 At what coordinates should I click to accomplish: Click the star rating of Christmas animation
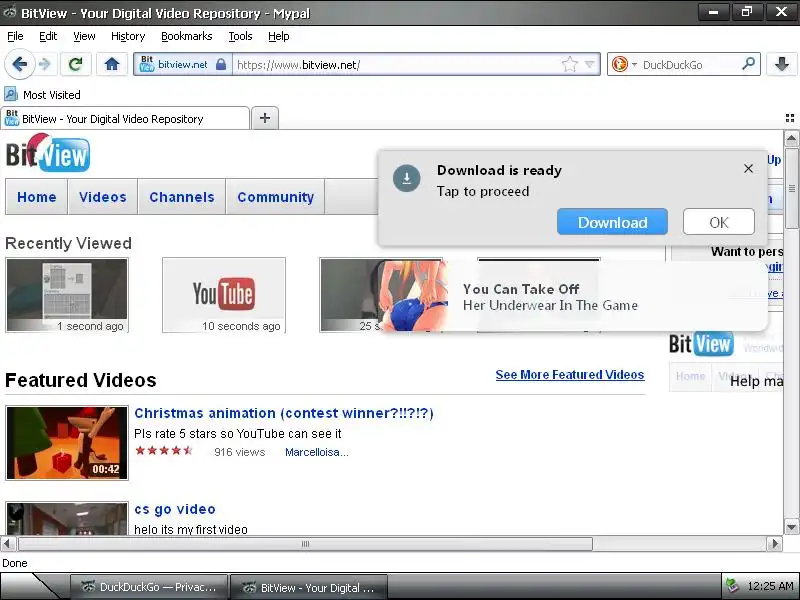[x=164, y=451]
